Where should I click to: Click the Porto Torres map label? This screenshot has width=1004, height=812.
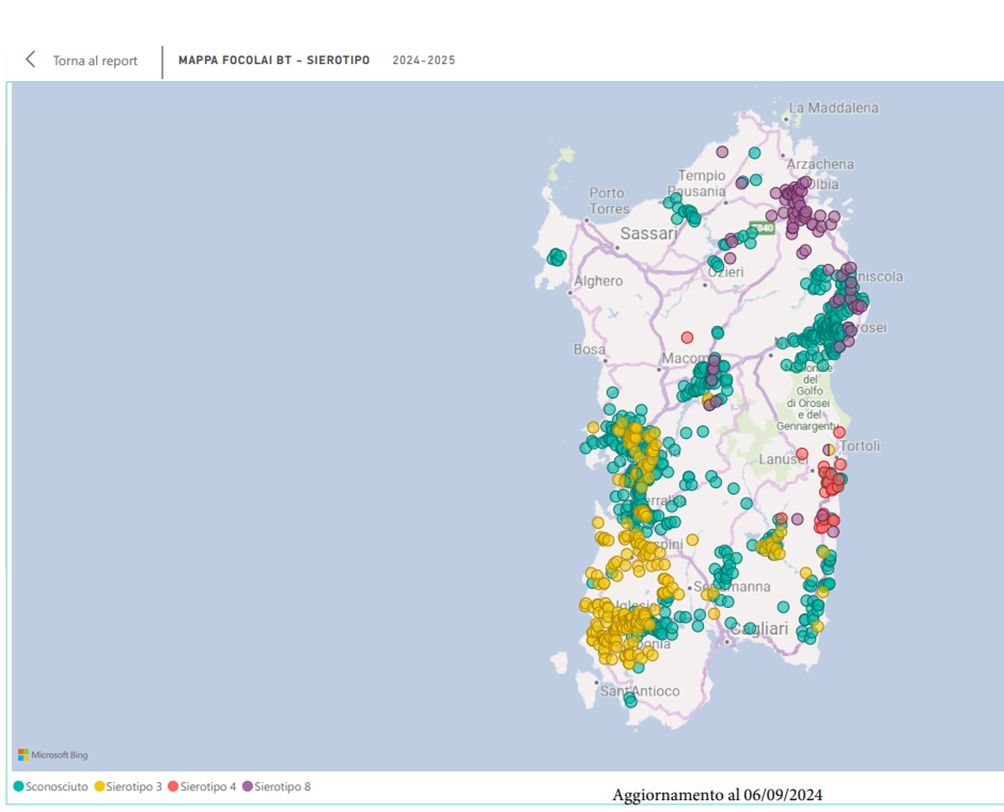pos(608,200)
